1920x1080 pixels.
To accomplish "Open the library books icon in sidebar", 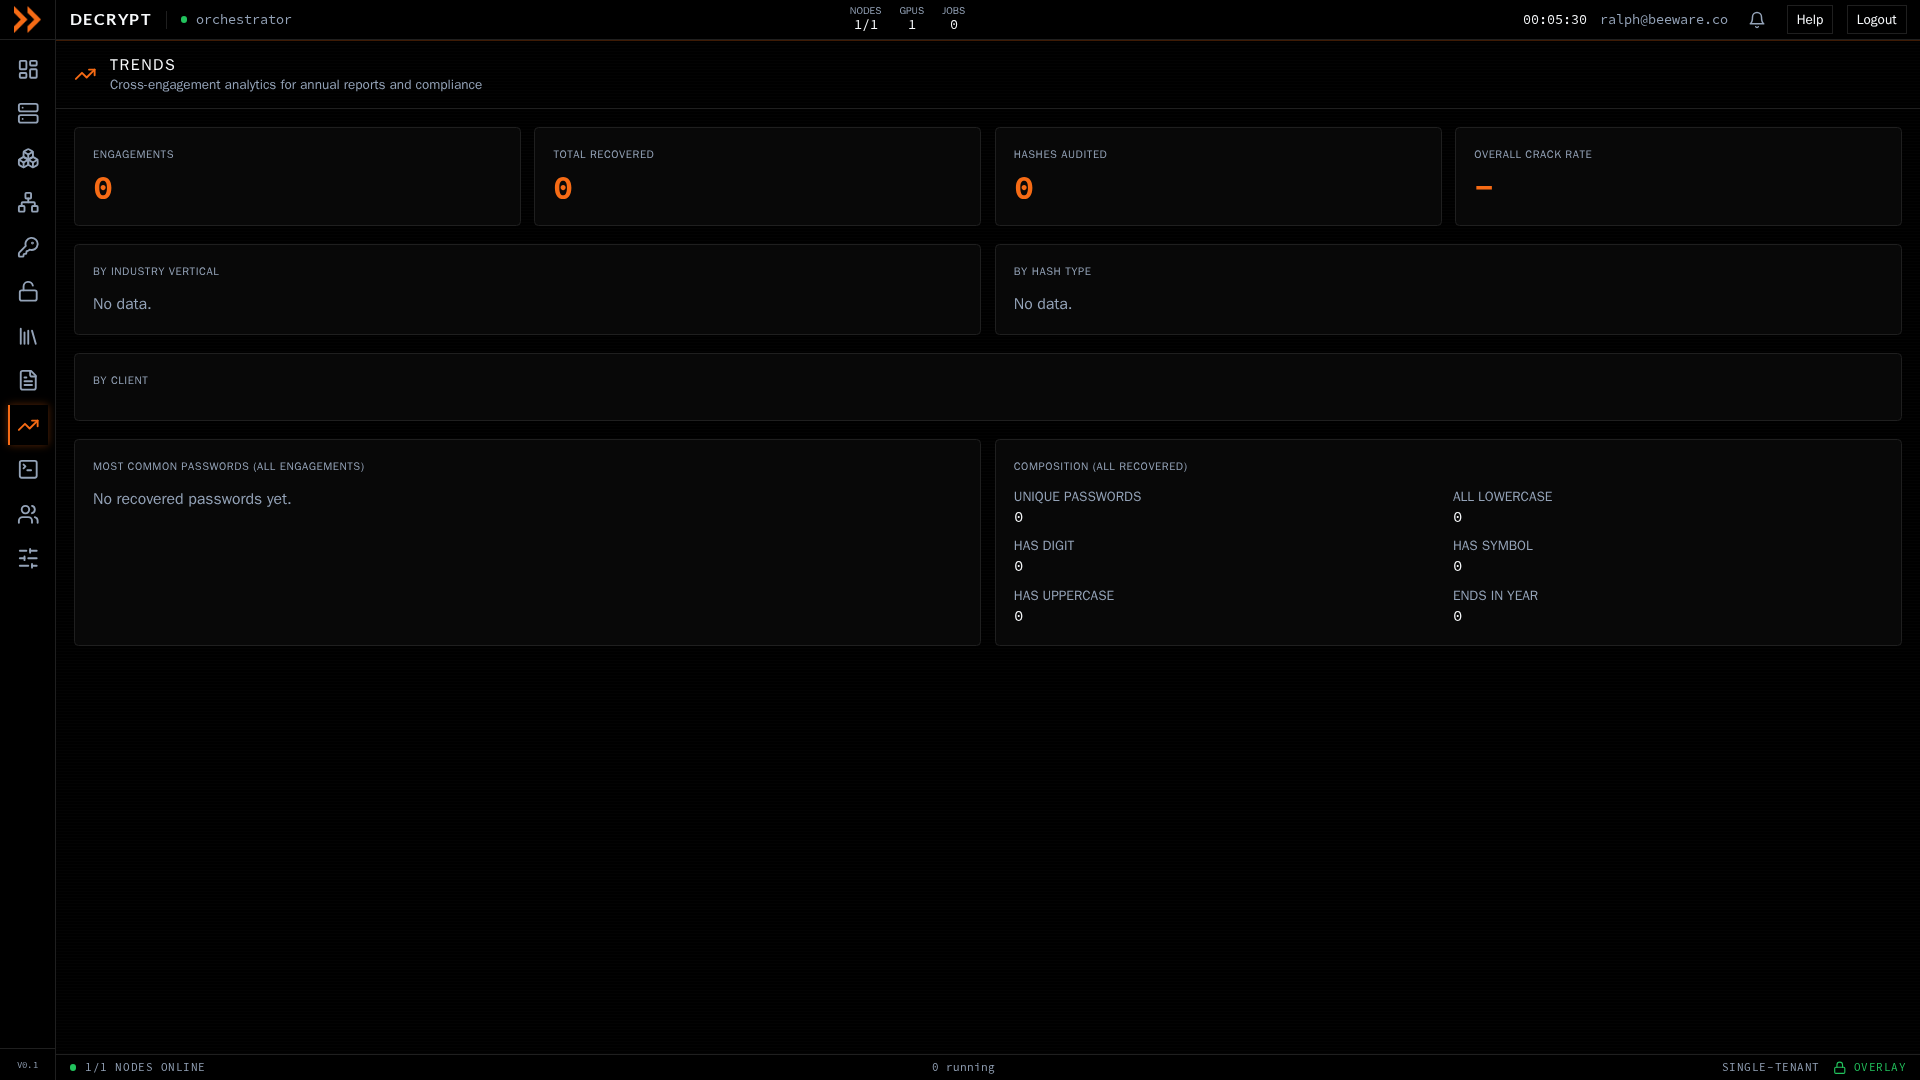I will [x=28, y=336].
